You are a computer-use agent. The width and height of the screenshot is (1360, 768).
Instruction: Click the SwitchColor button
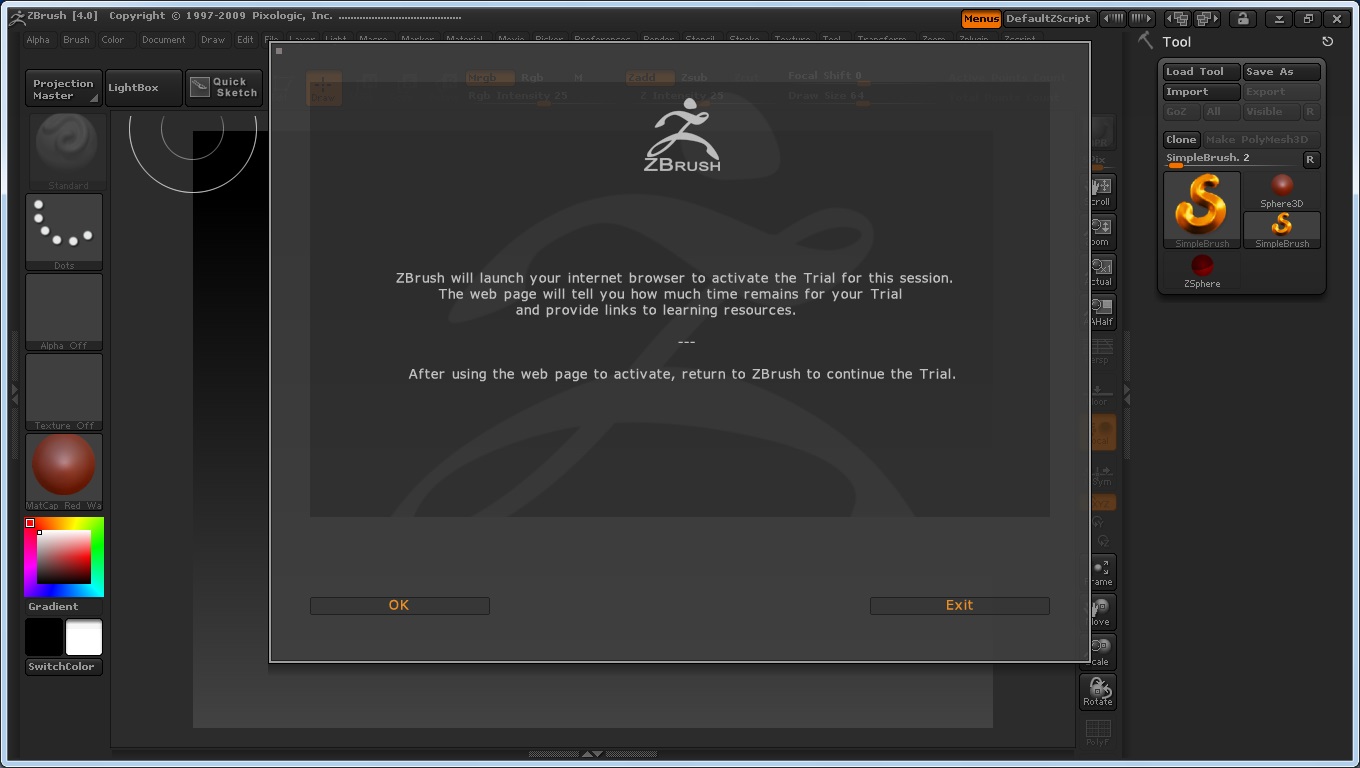(62, 667)
